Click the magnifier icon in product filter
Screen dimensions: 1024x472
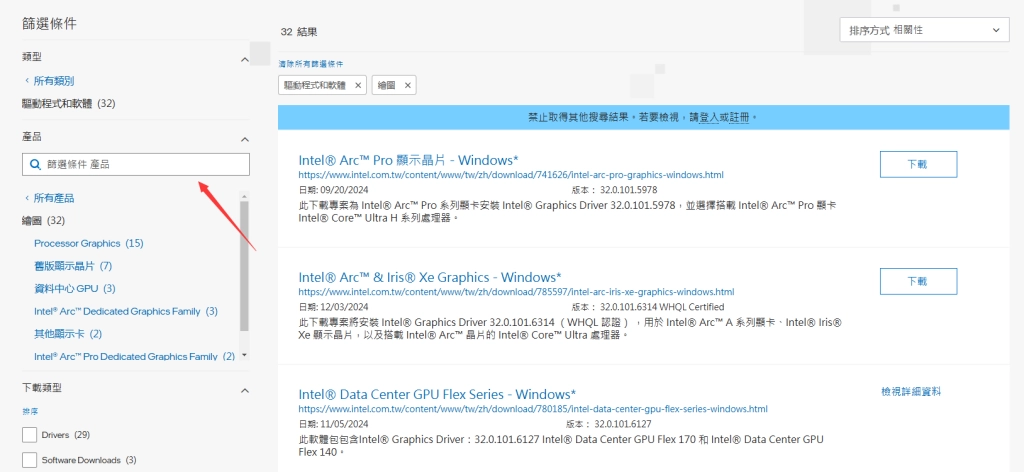(36, 165)
